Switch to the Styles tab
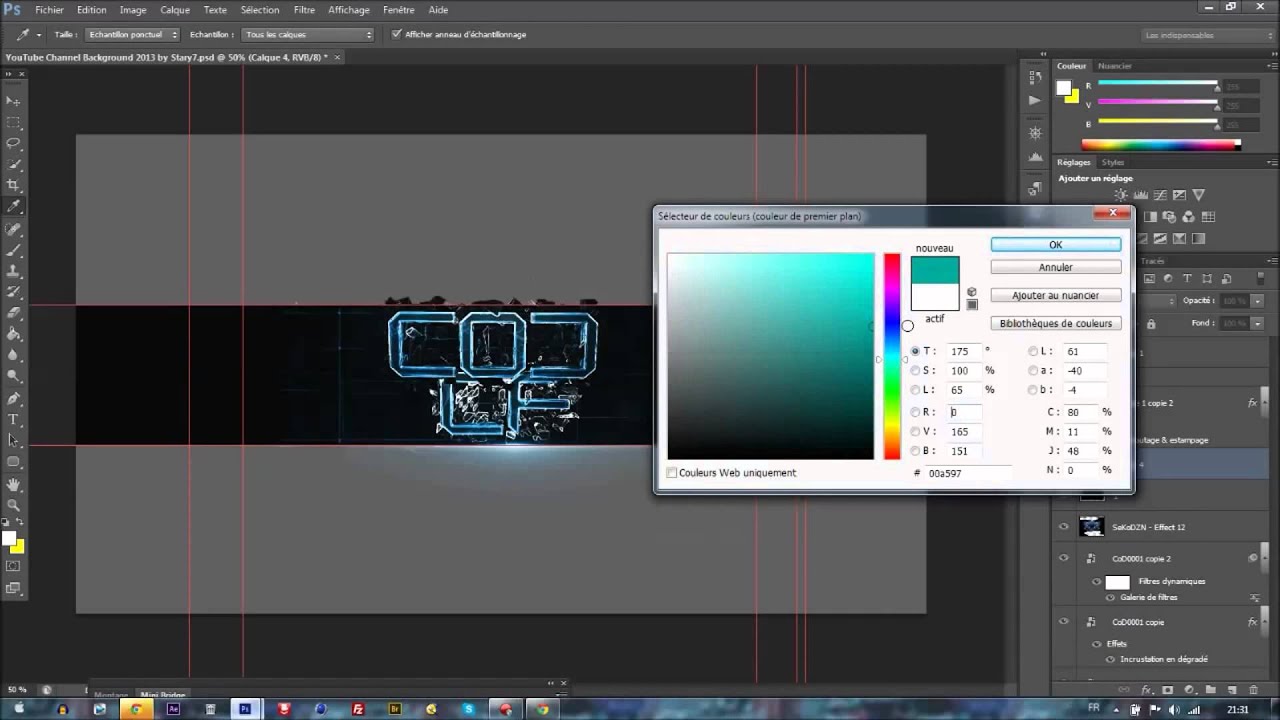This screenshot has width=1280, height=720. (1113, 162)
